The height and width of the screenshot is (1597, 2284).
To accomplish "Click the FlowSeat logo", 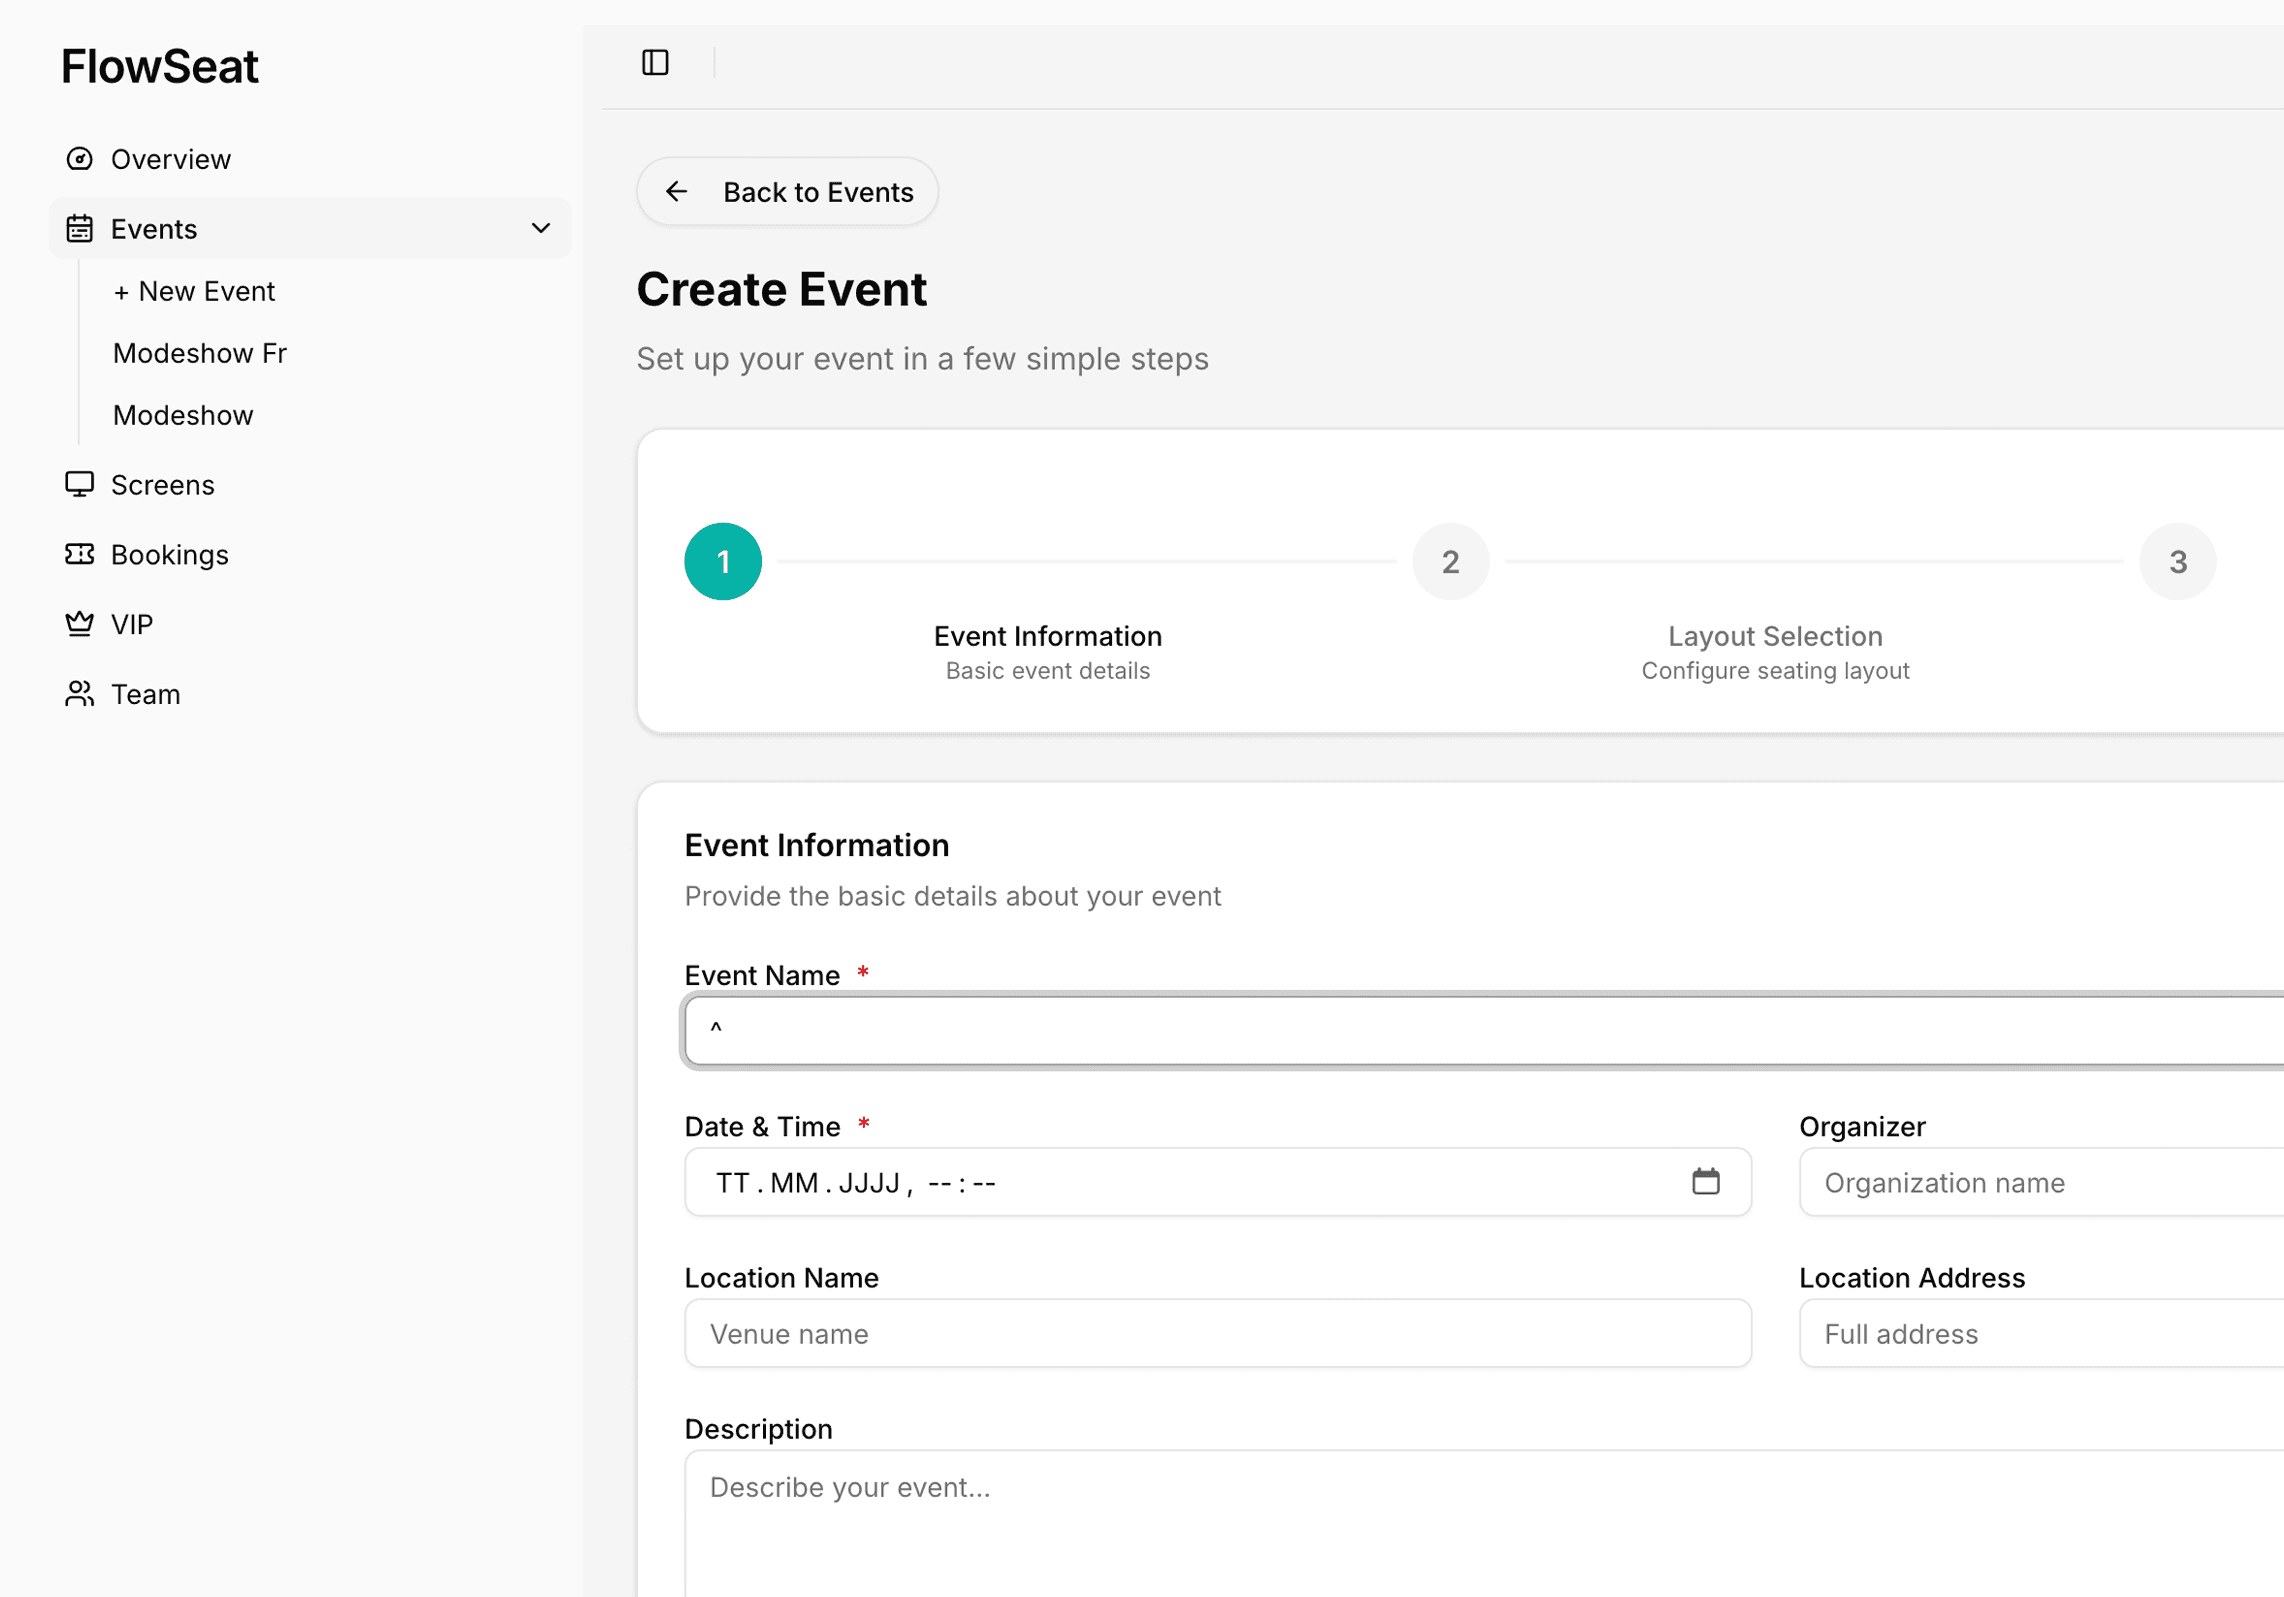I will click(160, 66).
